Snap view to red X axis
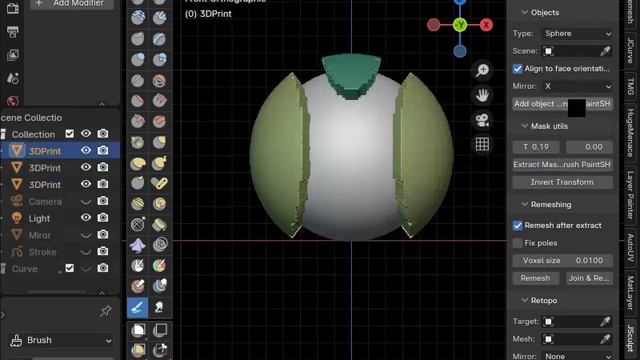 tap(486, 25)
